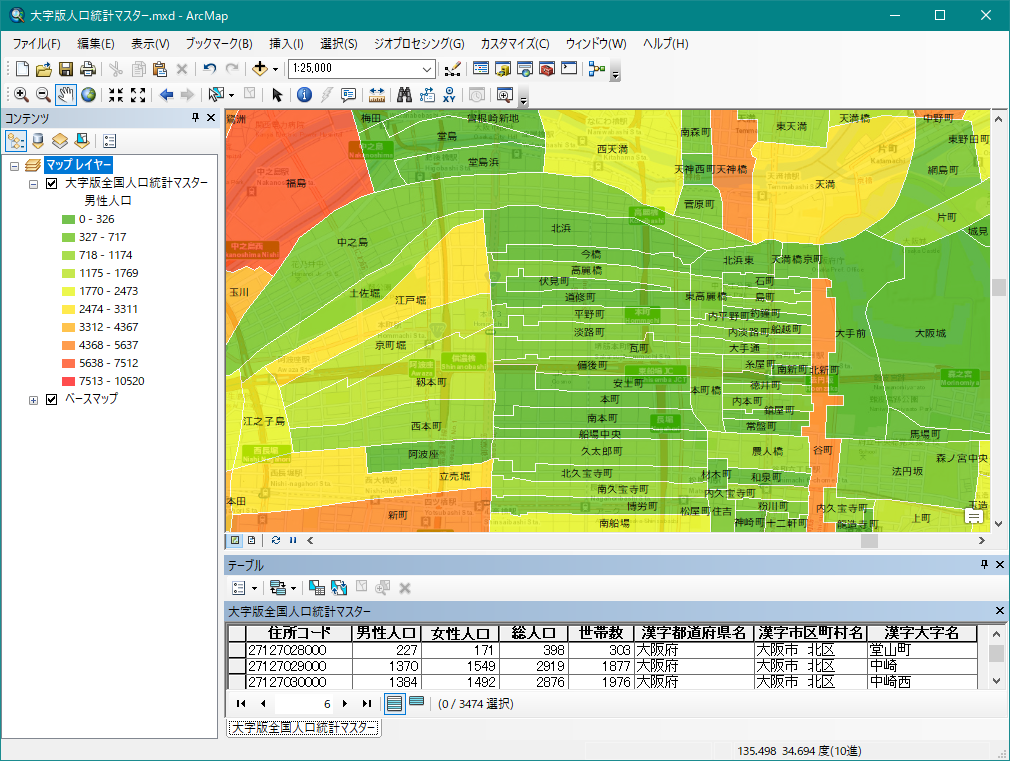Open the 編集(E) menu
Viewport: 1010px width, 761px height.
pyautogui.click(x=95, y=44)
